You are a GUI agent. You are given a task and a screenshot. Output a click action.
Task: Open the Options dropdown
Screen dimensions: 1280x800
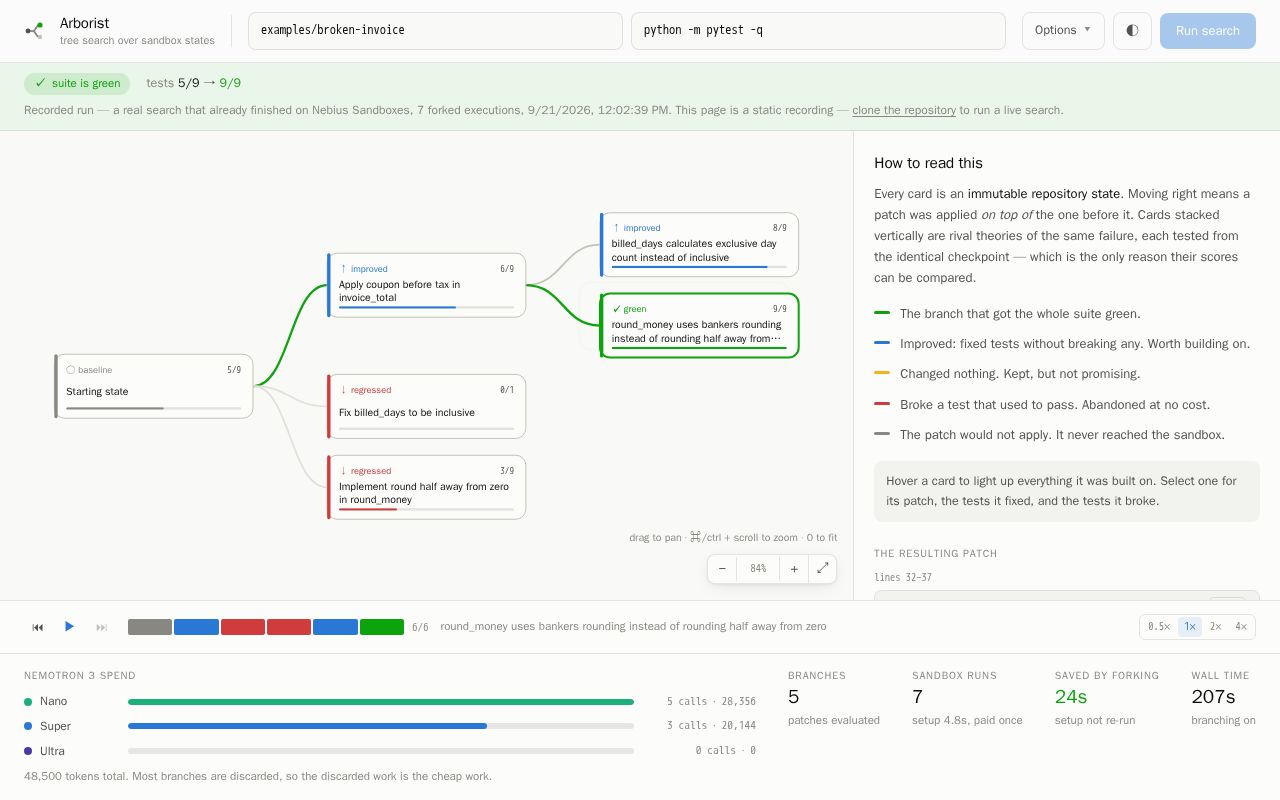pos(1063,31)
